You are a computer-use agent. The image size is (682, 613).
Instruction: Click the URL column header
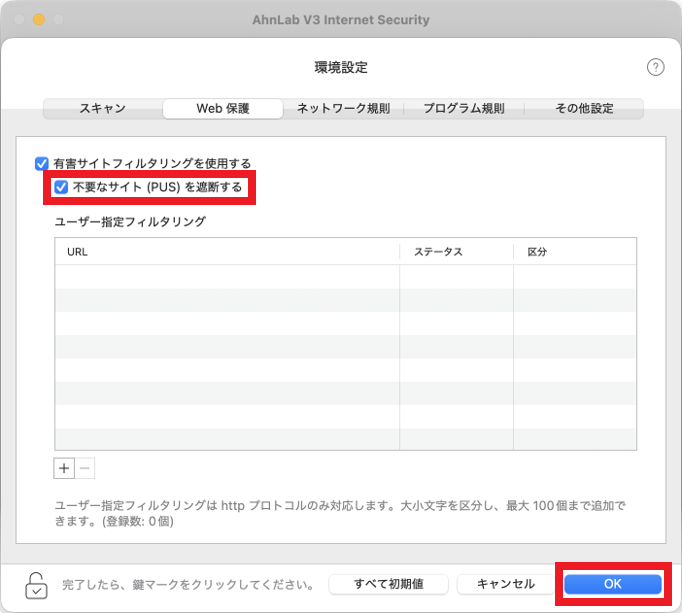click(227, 252)
